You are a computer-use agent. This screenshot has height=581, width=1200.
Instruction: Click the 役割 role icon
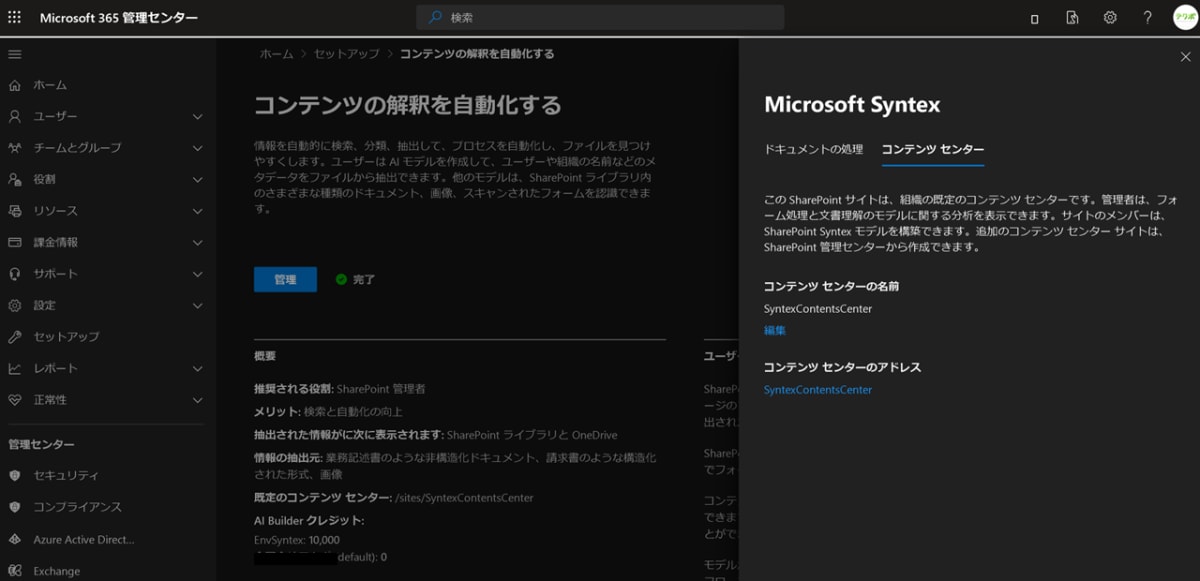pyautogui.click(x=14, y=179)
